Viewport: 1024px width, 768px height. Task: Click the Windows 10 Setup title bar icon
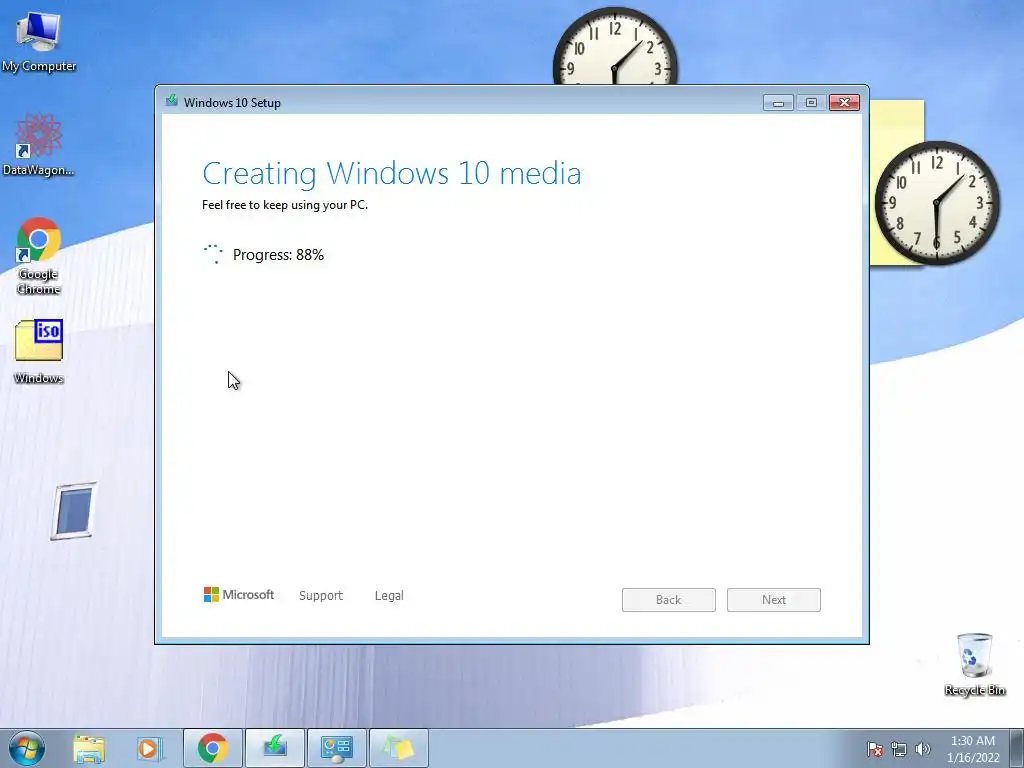click(x=172, y=101)
